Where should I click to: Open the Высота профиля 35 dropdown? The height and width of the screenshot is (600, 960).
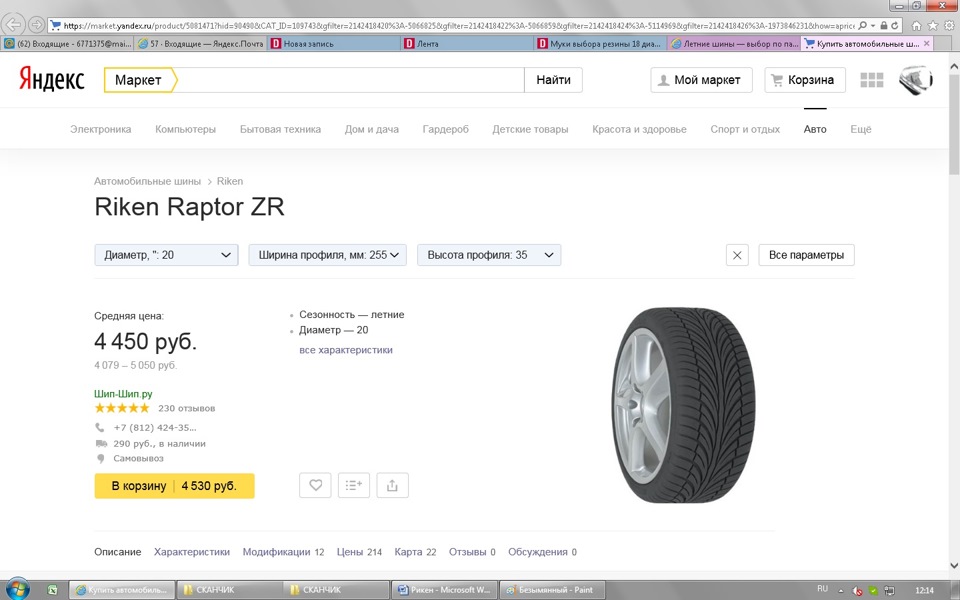[489, 254]
